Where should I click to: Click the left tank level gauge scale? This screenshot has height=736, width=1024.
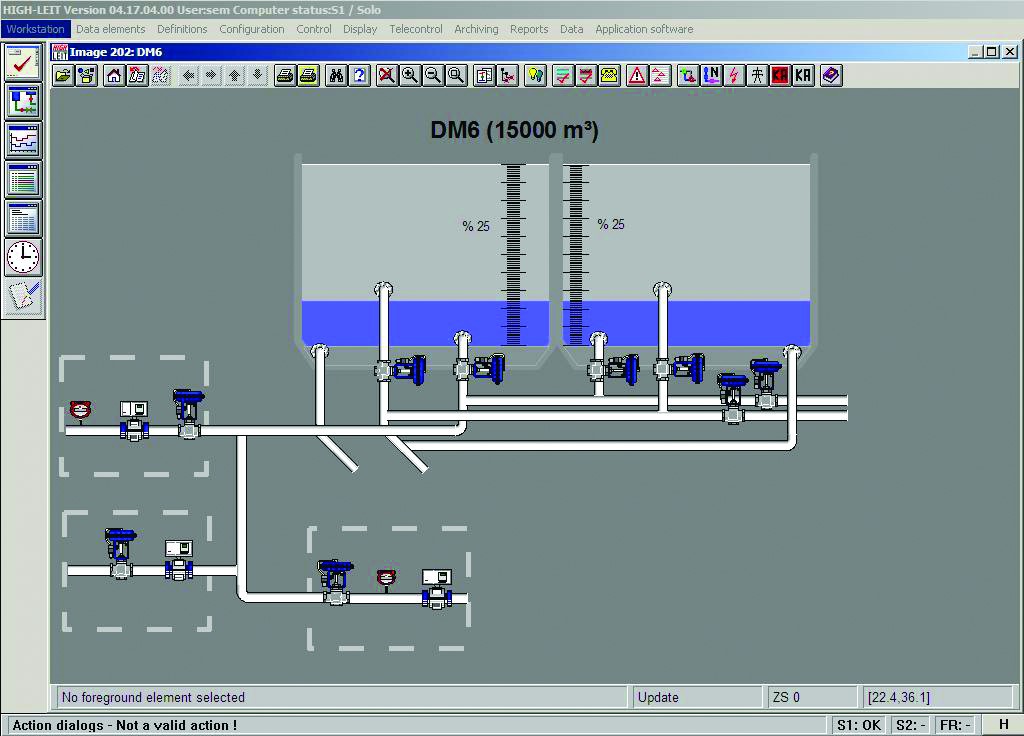click(513, 255)
